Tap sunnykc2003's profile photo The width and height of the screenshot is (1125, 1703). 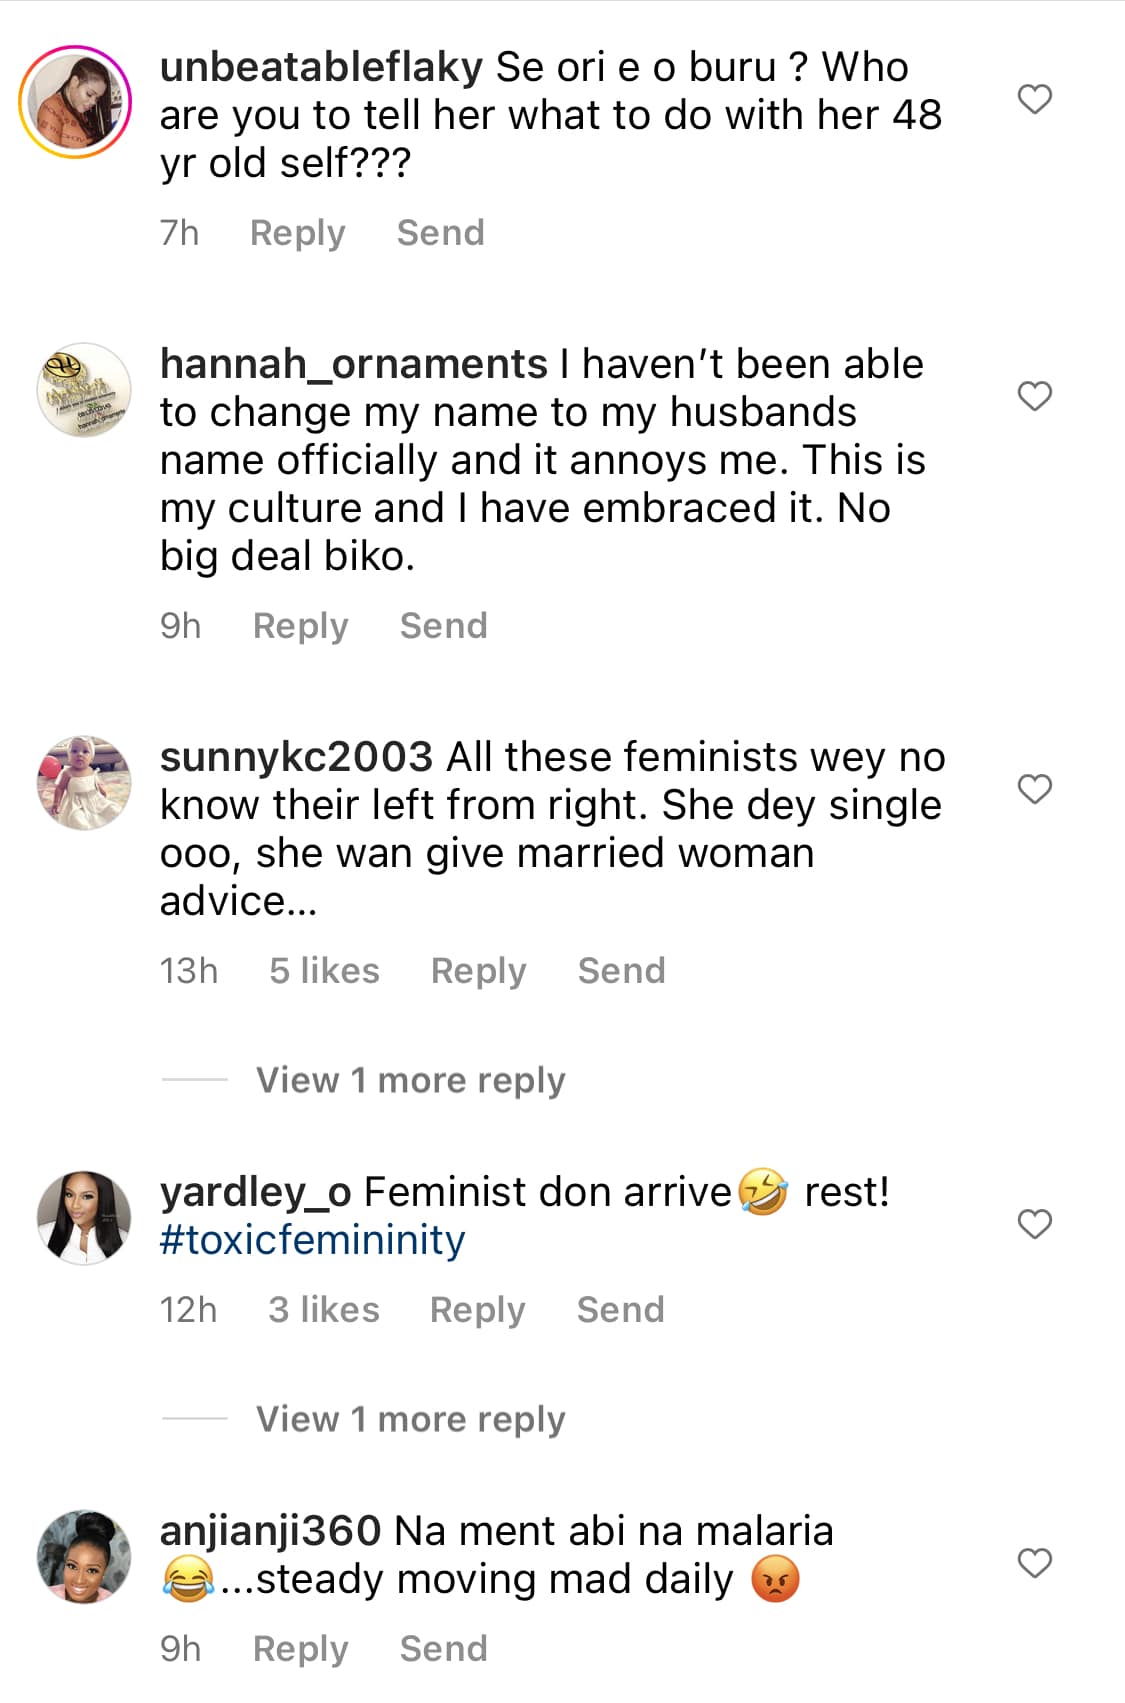84,783
